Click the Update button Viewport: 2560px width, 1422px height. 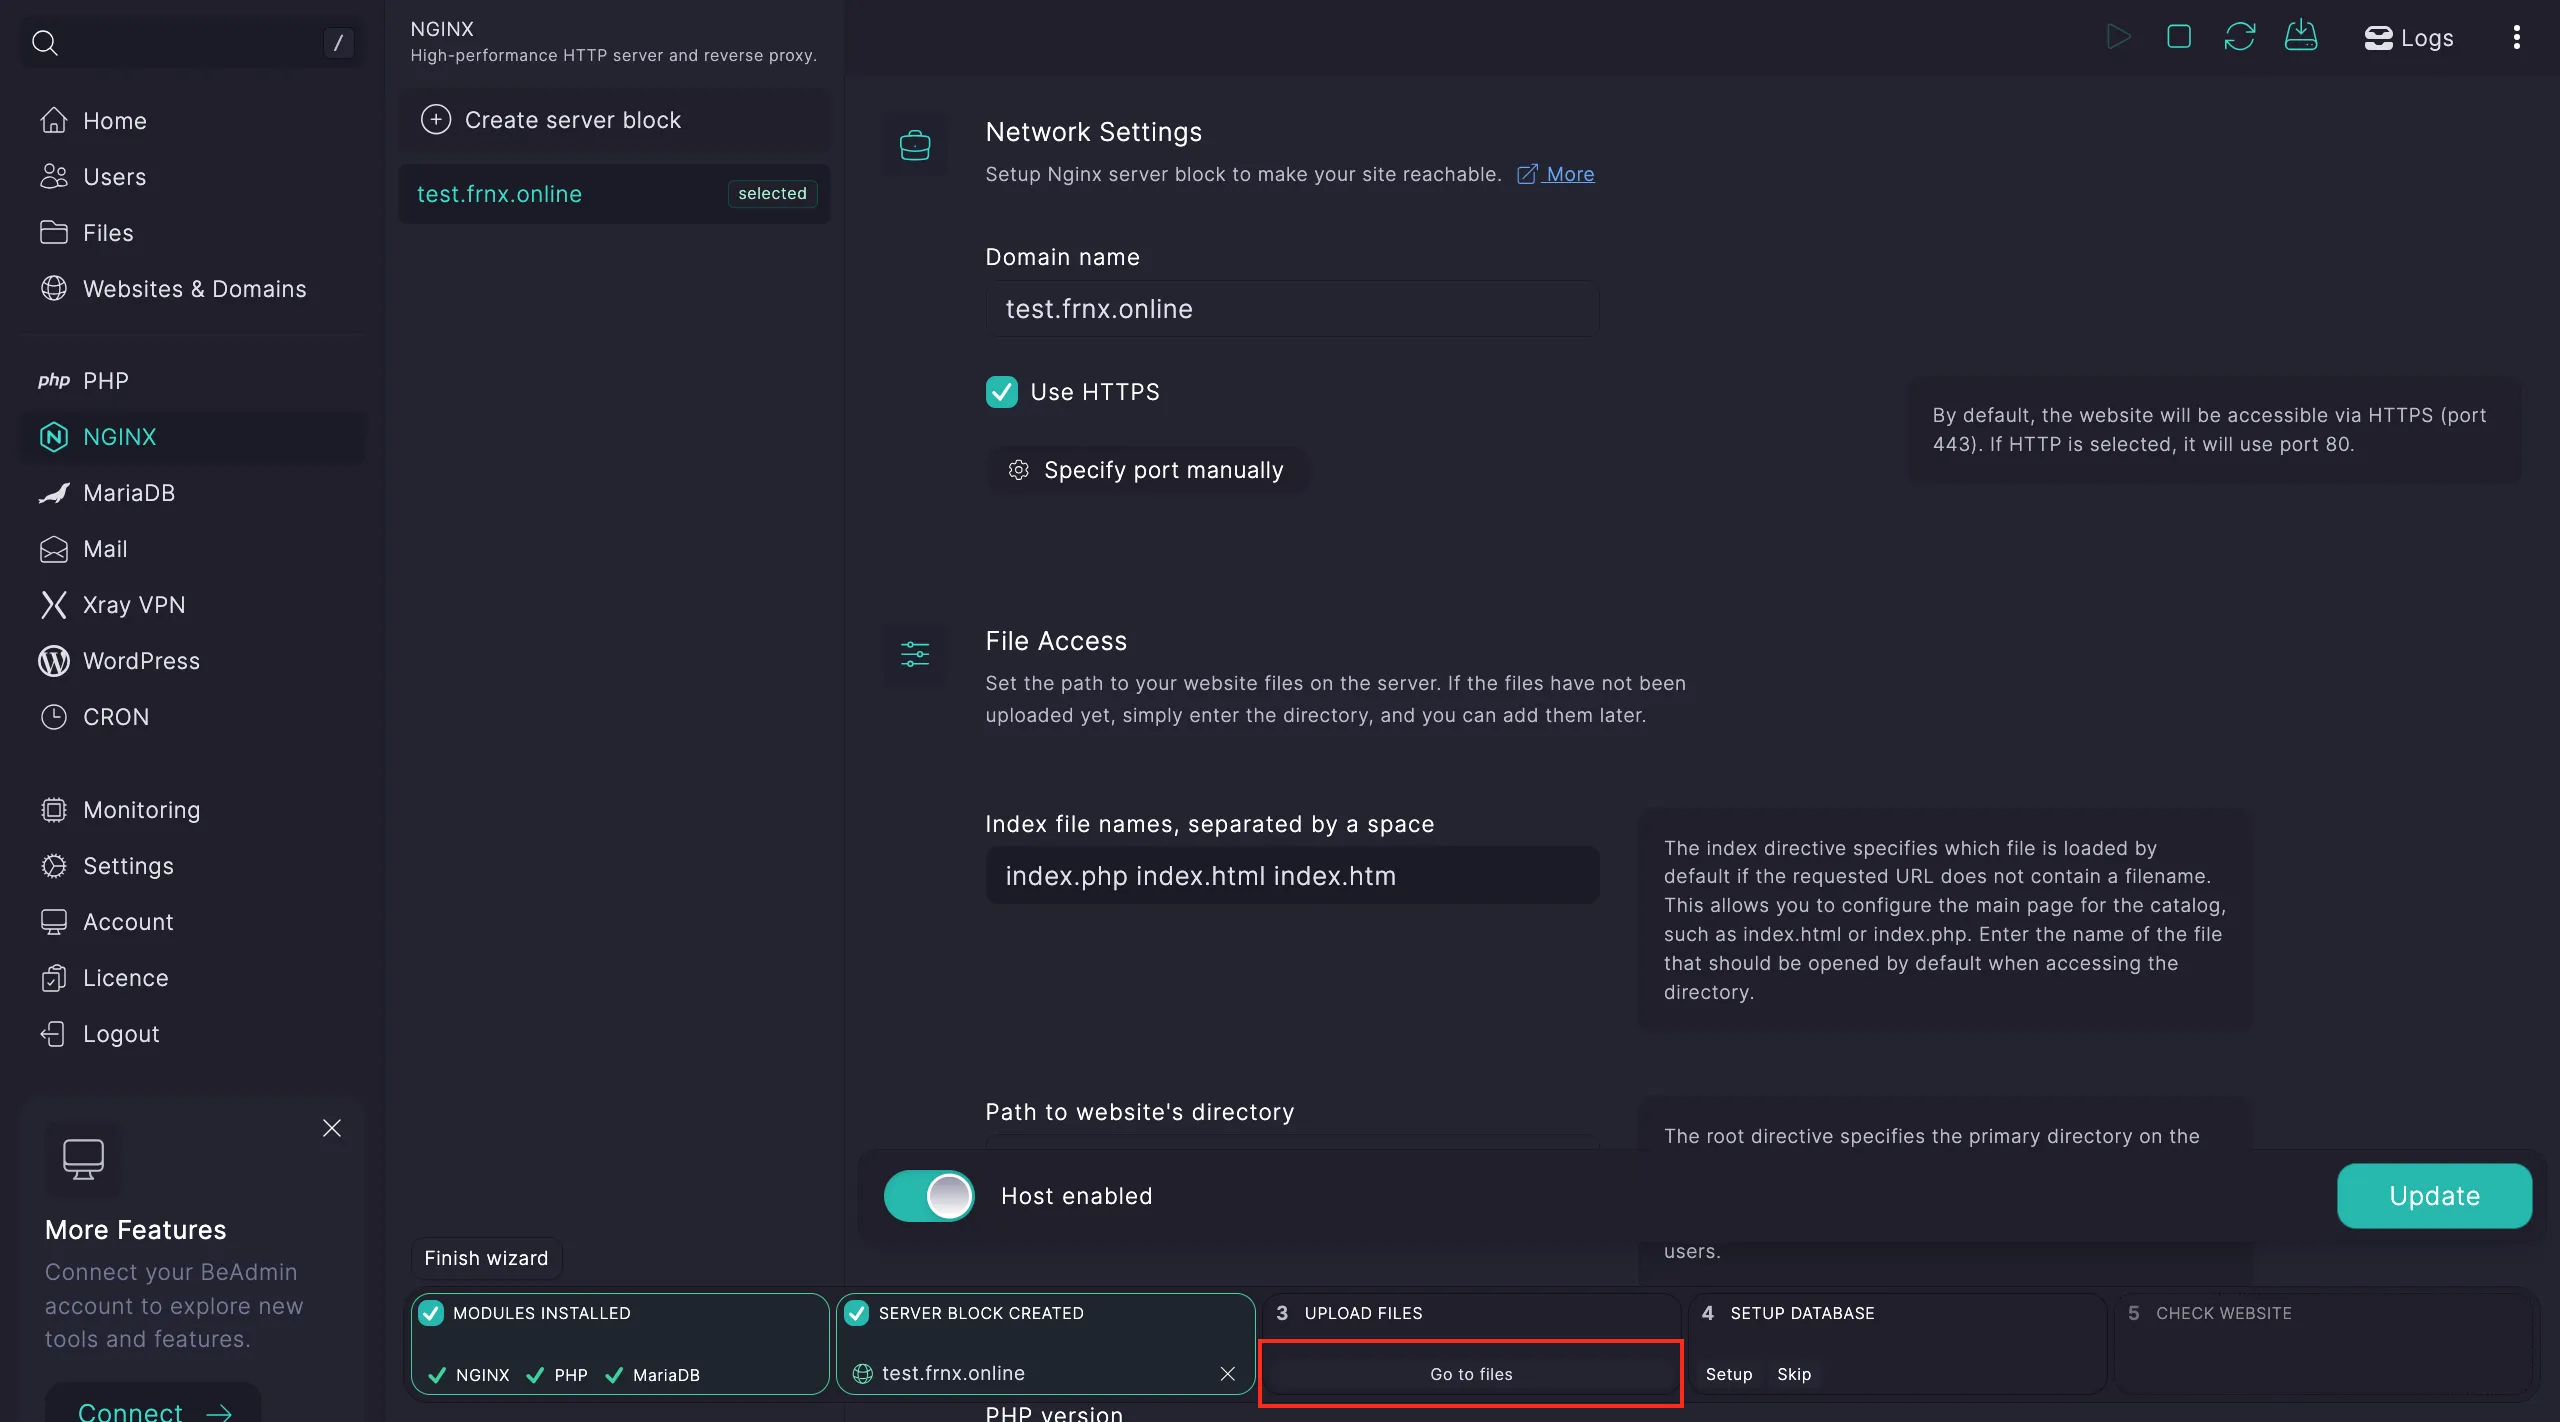tap(2434, 1196)
